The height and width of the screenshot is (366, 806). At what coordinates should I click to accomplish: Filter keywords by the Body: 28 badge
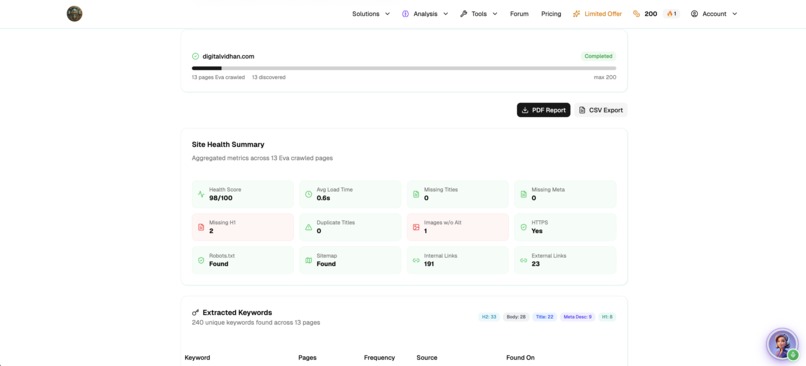pos(516,317)
